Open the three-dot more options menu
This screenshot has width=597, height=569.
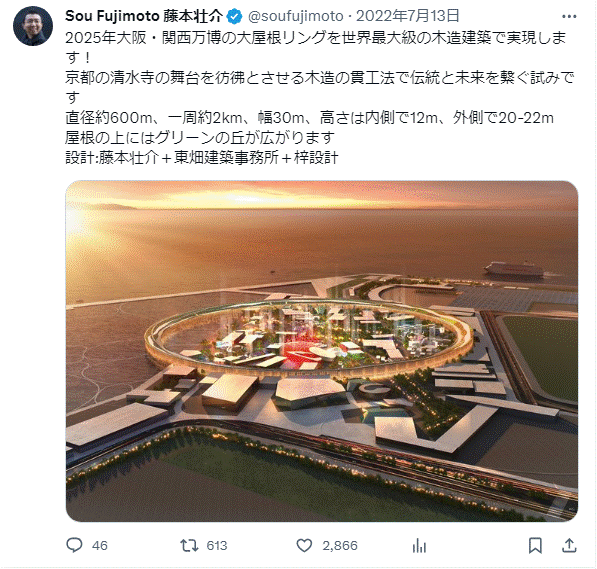tap(569, 16)
